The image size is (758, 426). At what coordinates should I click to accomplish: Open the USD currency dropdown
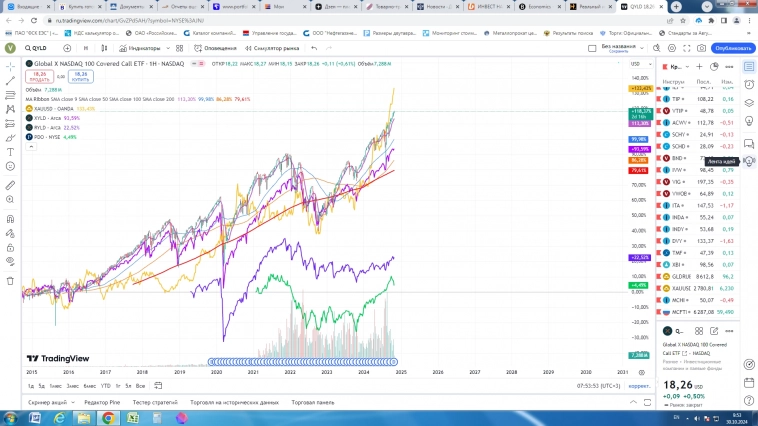tap(641, 64)
